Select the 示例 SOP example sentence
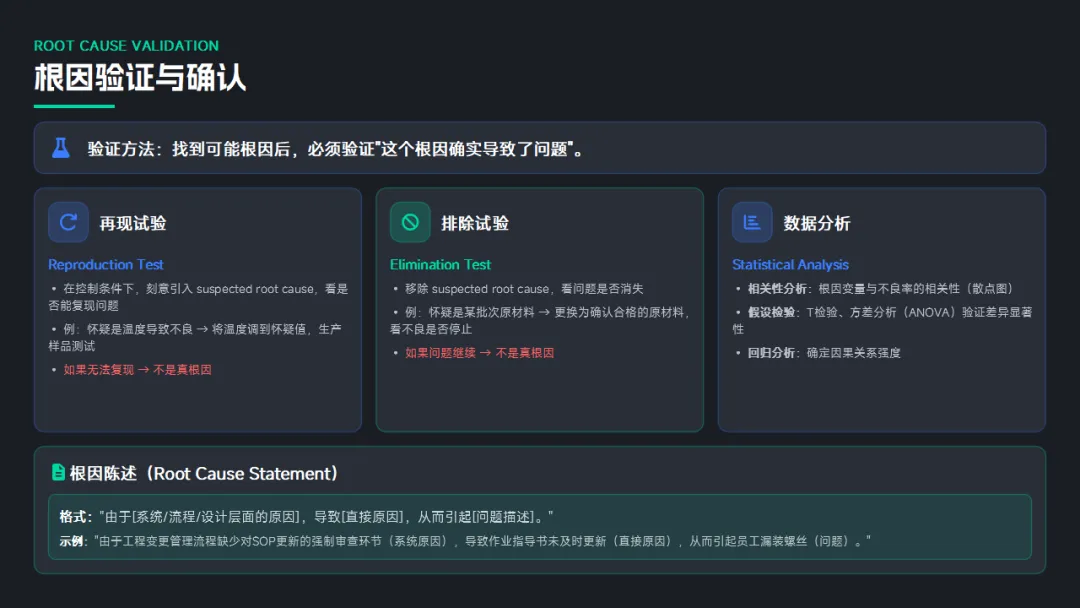The width and height of the screenshot is (1080, 608). point(465,541)
